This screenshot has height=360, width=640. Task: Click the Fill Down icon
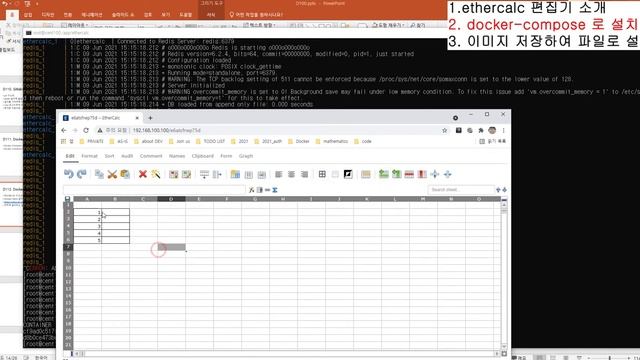[204, 174]
